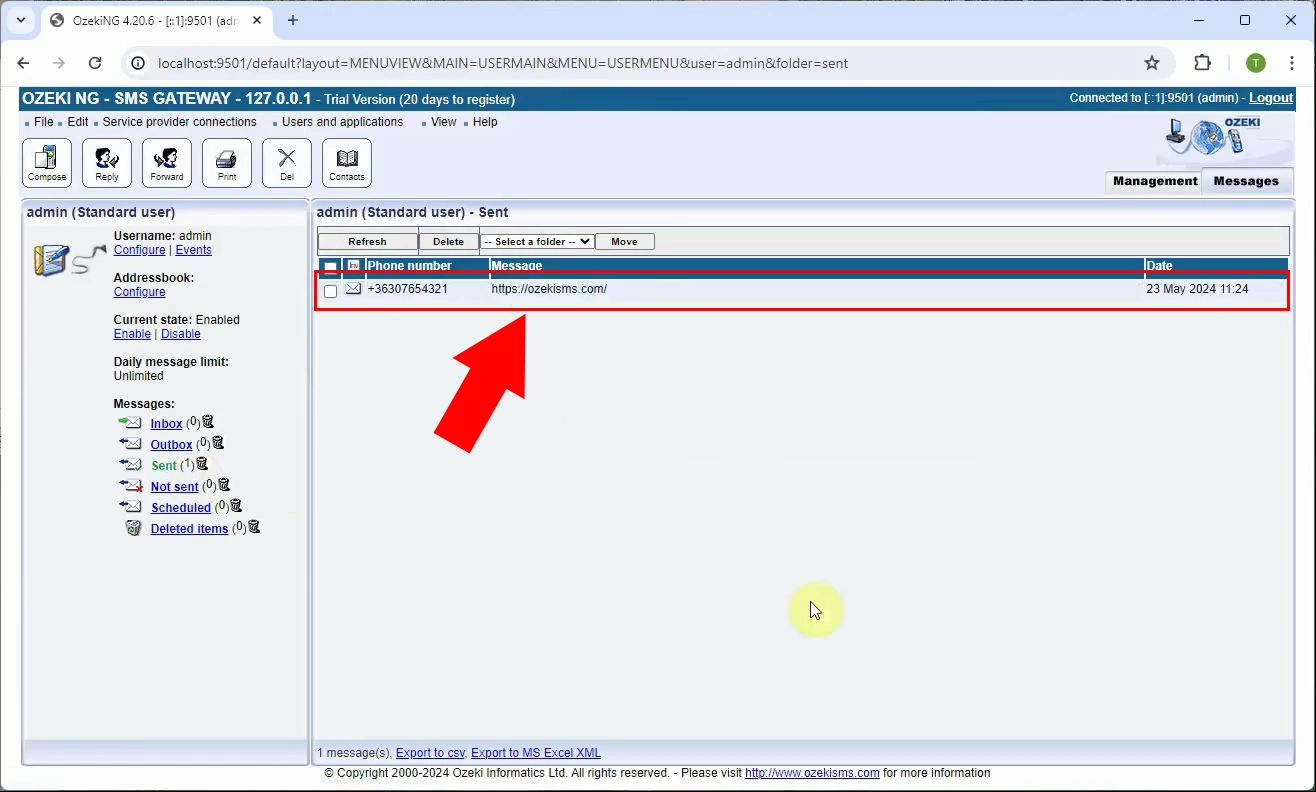Print using the Print toolbar icon
Image resolution: width=1316 pixels, height=792 pixels.
click(227, 163)
